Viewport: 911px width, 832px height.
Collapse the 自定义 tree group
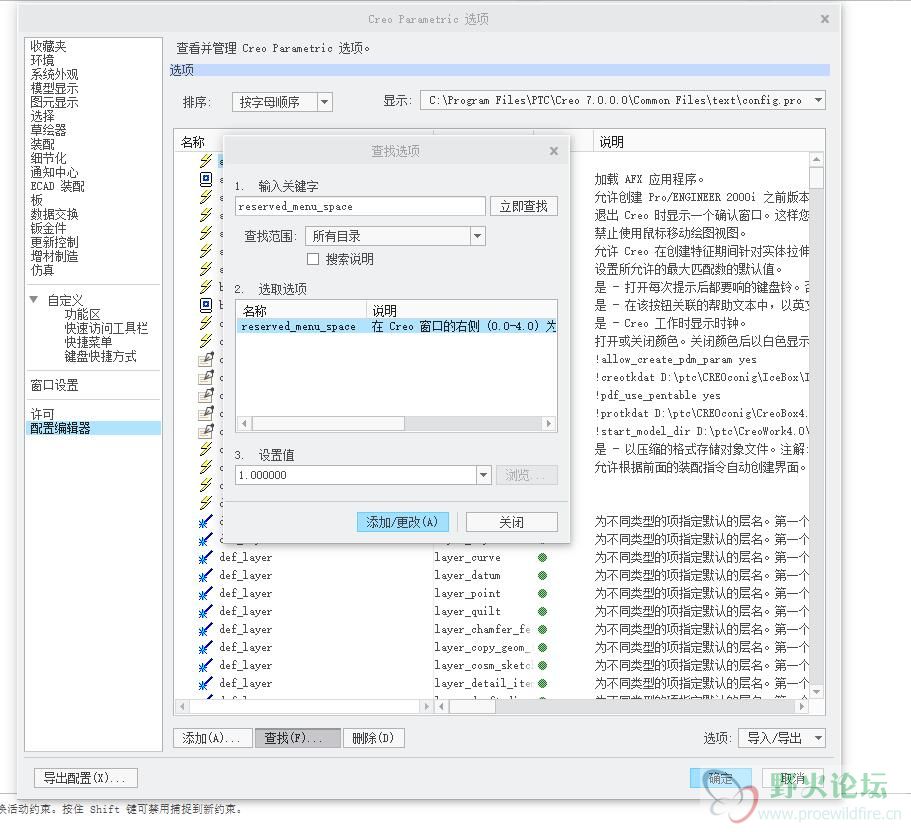click(x=34, y=300)
